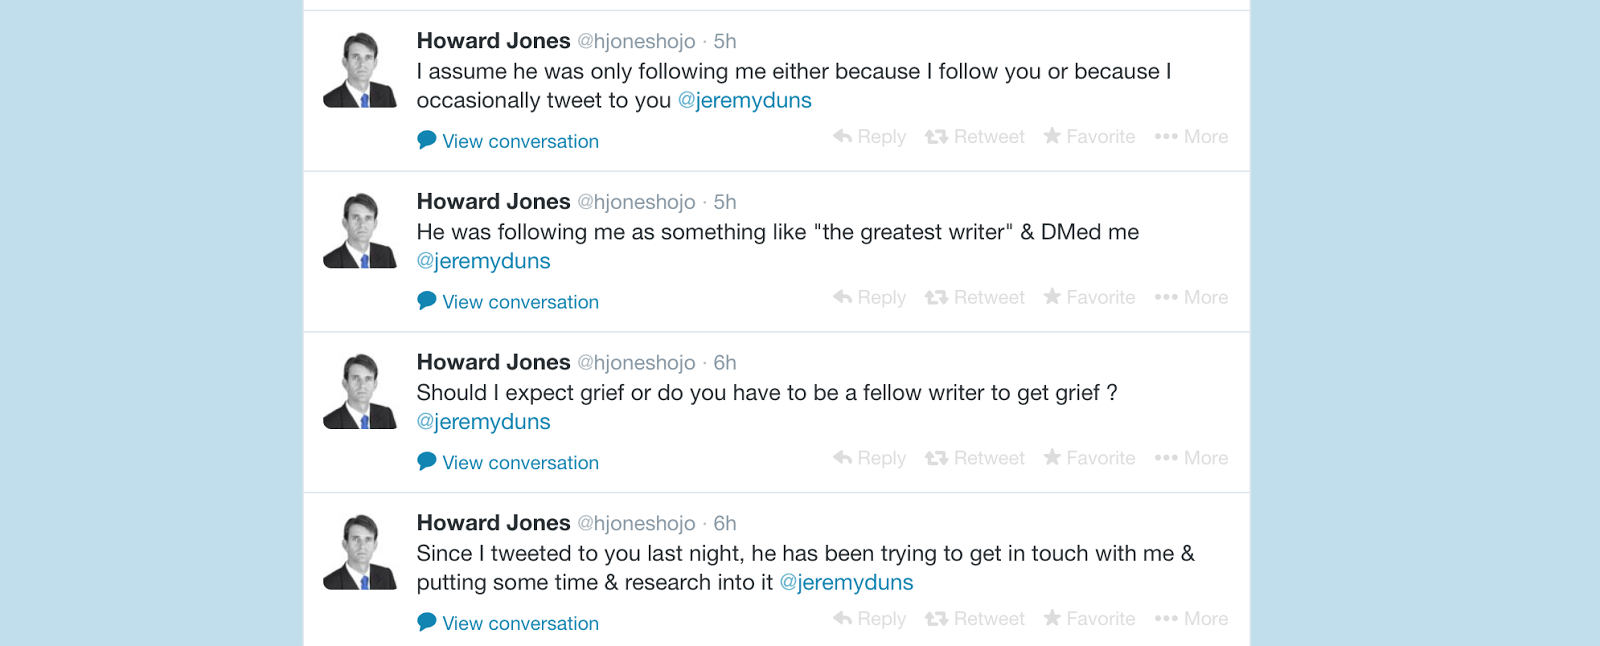Open More menu on the grief tweet
Viewport: 1600px width, 646px height.
[x=1191, y=458]
